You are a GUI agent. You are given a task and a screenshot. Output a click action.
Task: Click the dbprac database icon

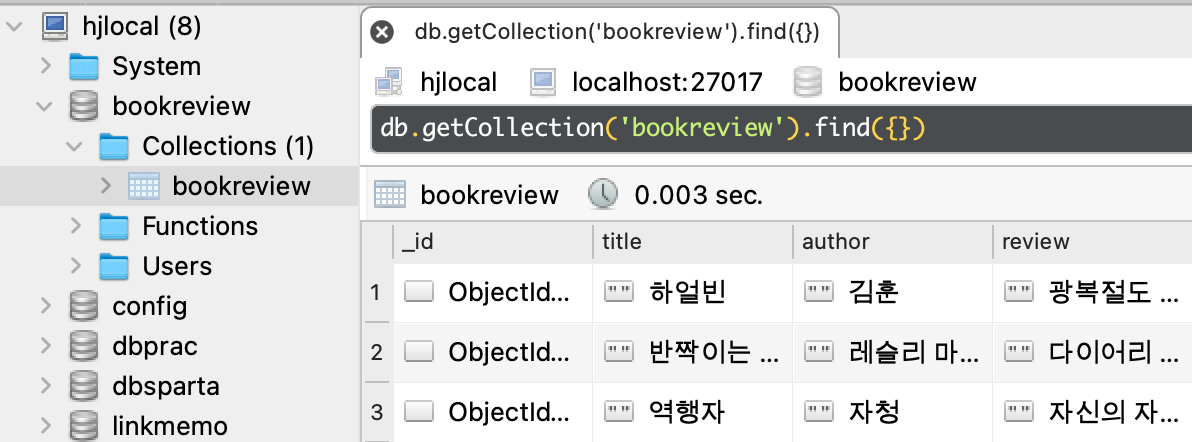pyautogui.click(x=84, y=346)
